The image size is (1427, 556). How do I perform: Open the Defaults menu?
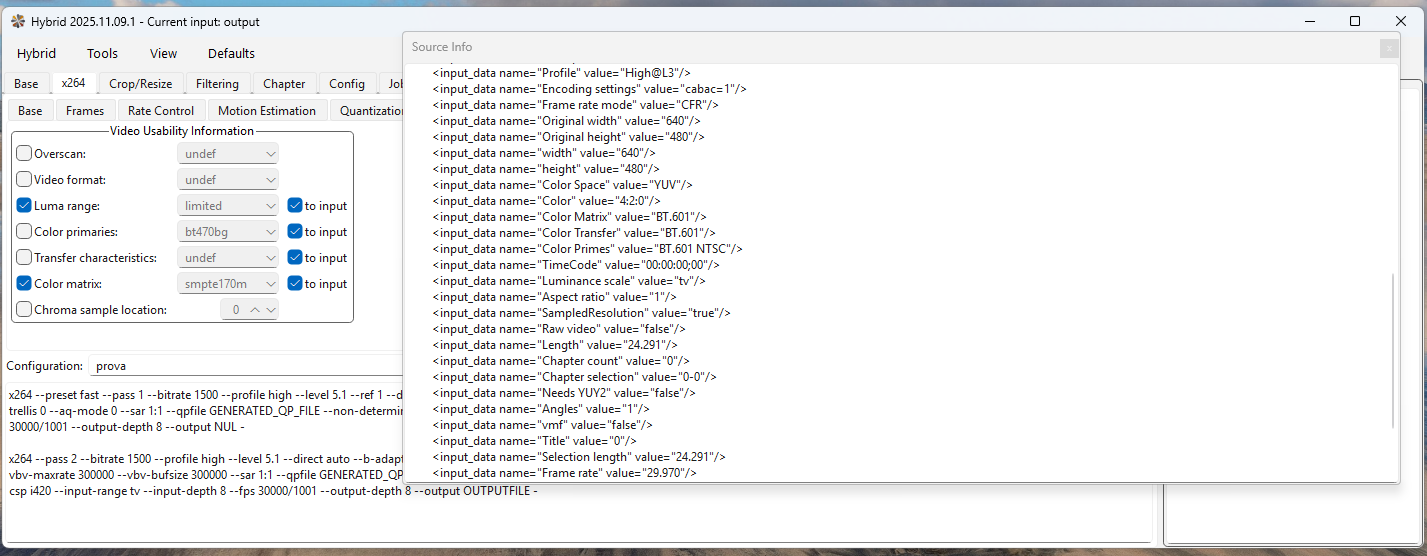231,54
